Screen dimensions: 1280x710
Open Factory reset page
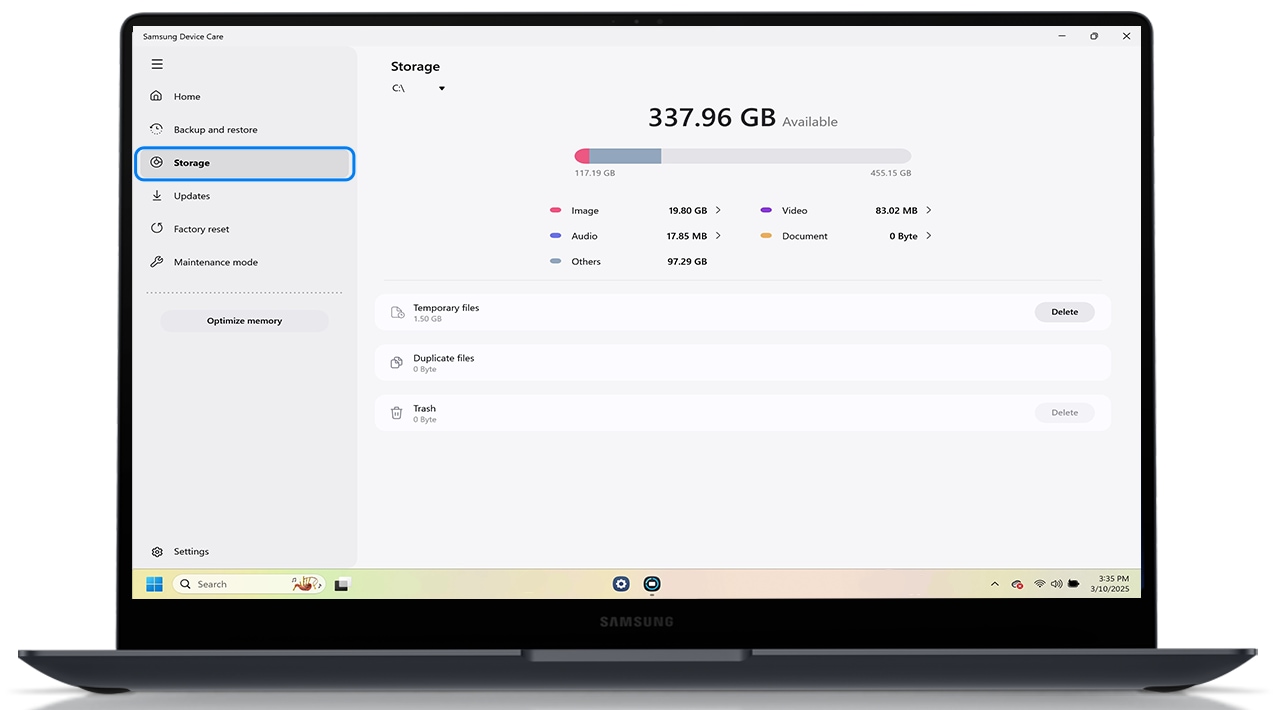(x=245, y=229)
